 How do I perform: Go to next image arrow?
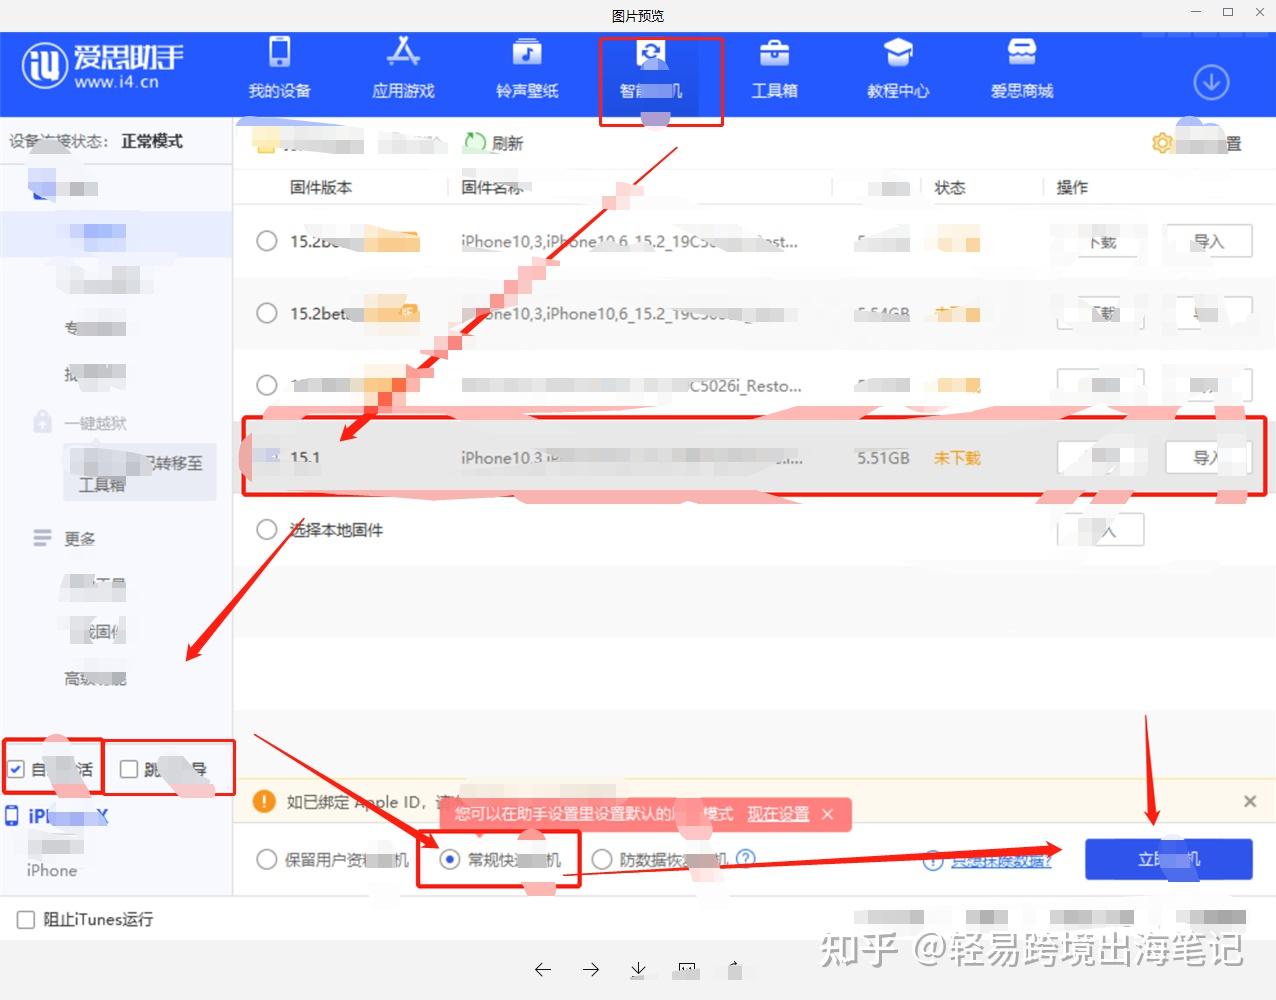coord(591,969)
